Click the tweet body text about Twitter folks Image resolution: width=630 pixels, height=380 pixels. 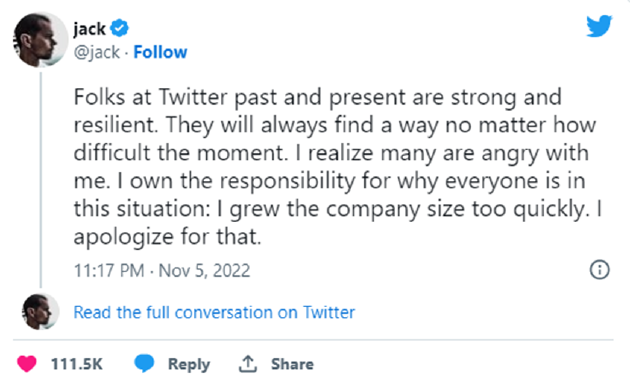pyautogui.click(x=338, y=166)
